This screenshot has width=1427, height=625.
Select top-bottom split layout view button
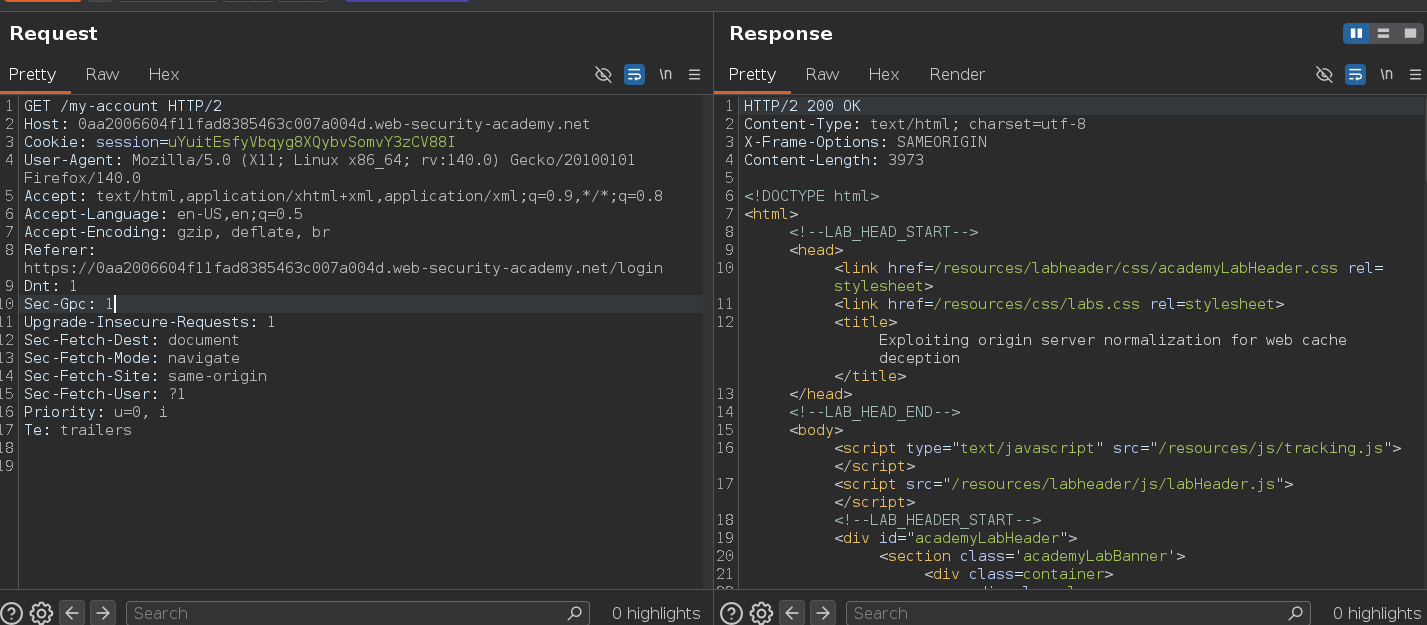click(x=1383, y=33)
